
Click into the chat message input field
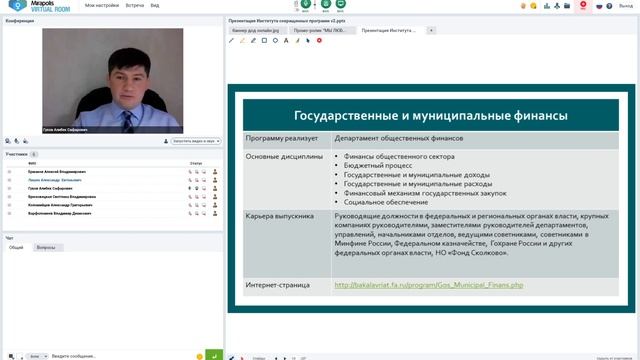tap(122, 356)
